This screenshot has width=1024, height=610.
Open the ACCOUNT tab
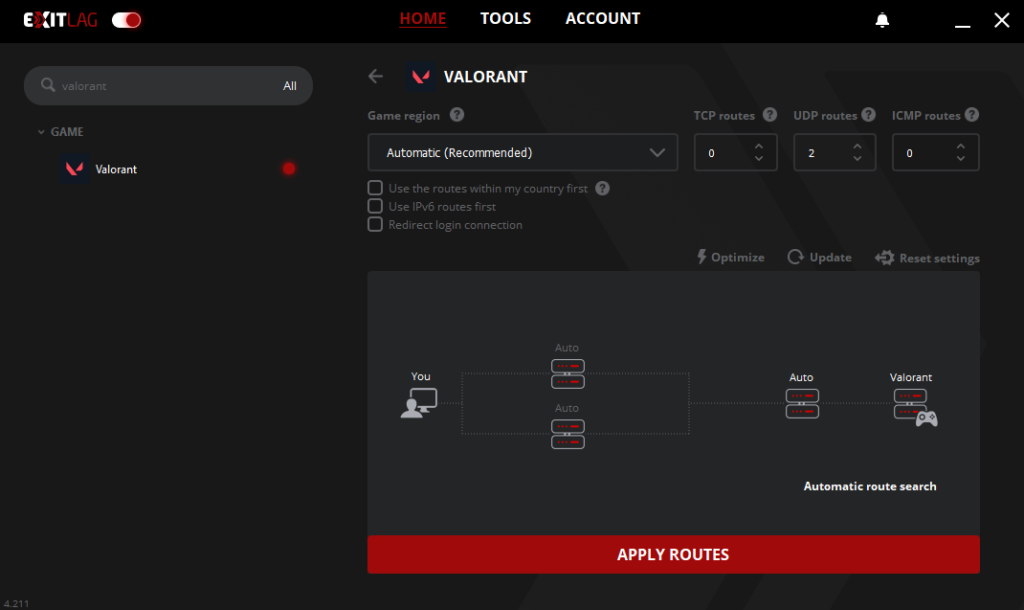(602, 19)
